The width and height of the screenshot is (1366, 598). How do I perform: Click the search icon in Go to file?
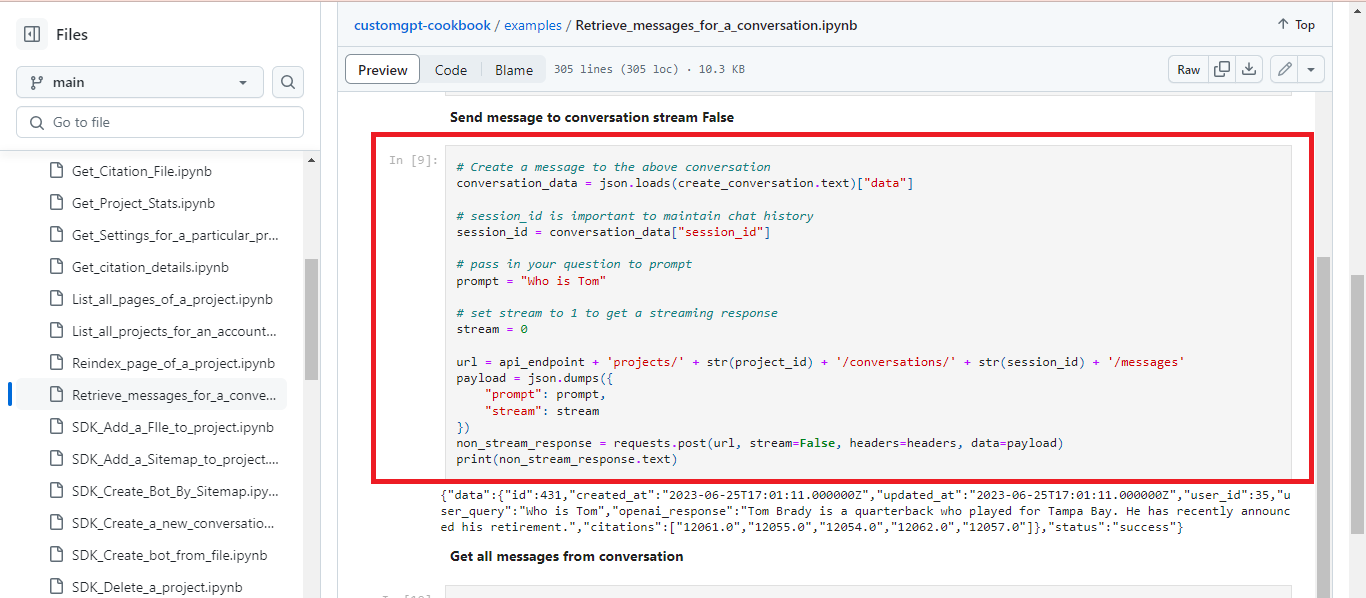click(x=35, y=121)
